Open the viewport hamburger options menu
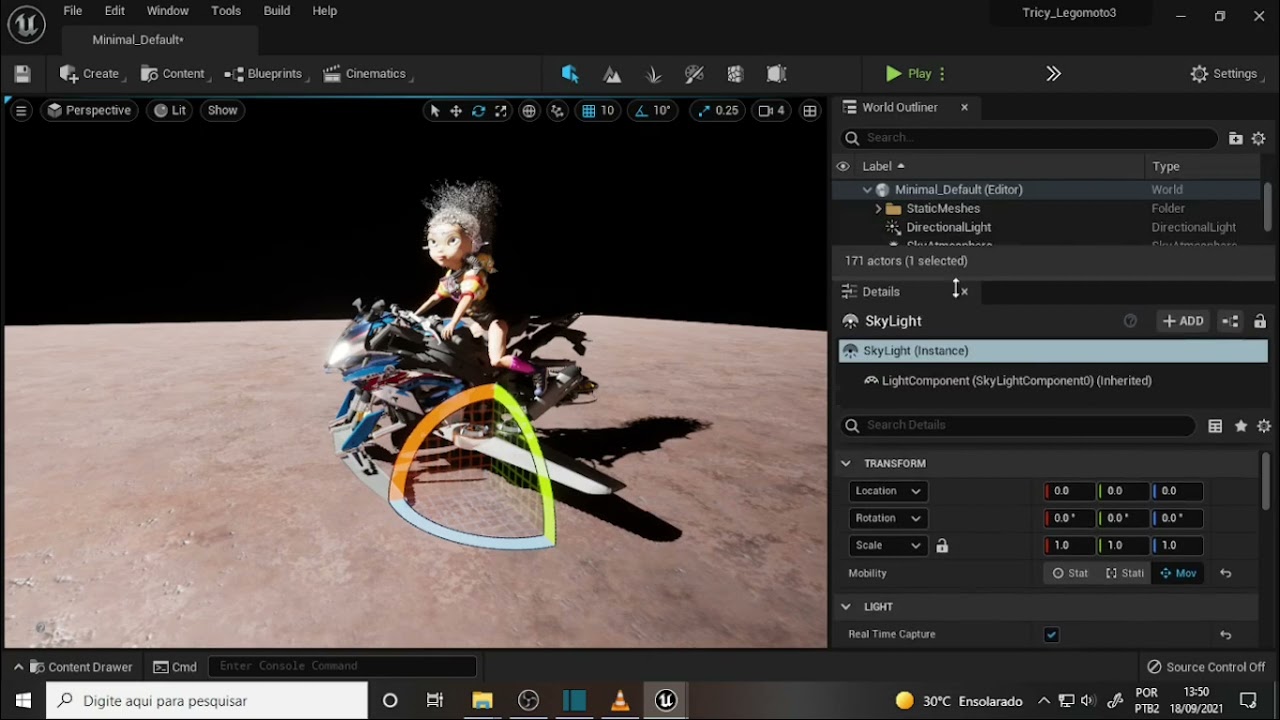 point(20,111)
